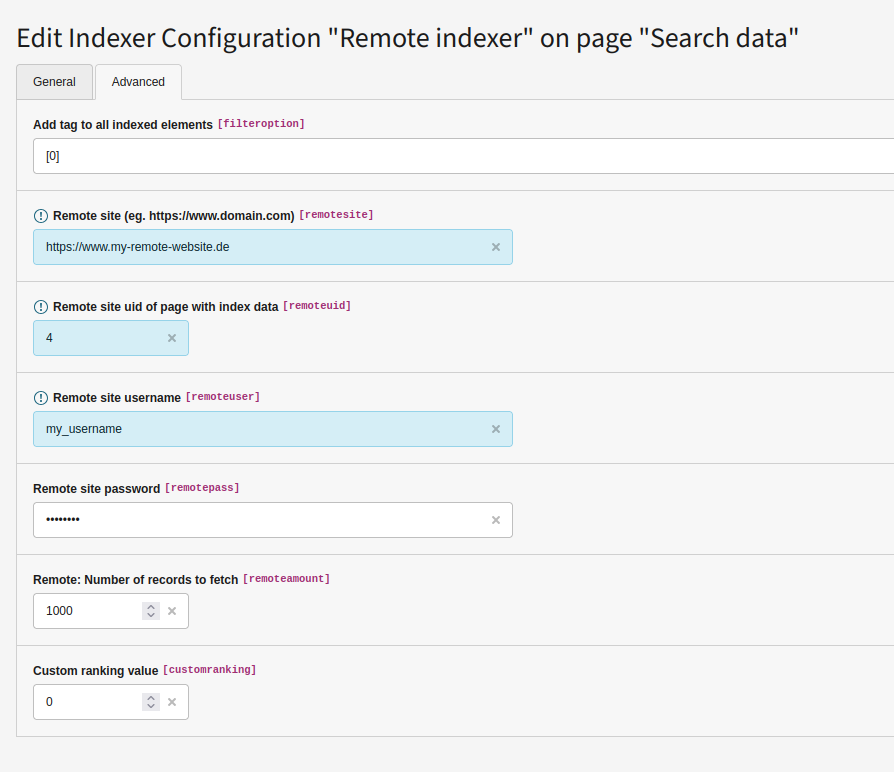This screenshot has width=894, height=772.
Task: Clear the remote uid value 4
Action: (x=172, y=338)
